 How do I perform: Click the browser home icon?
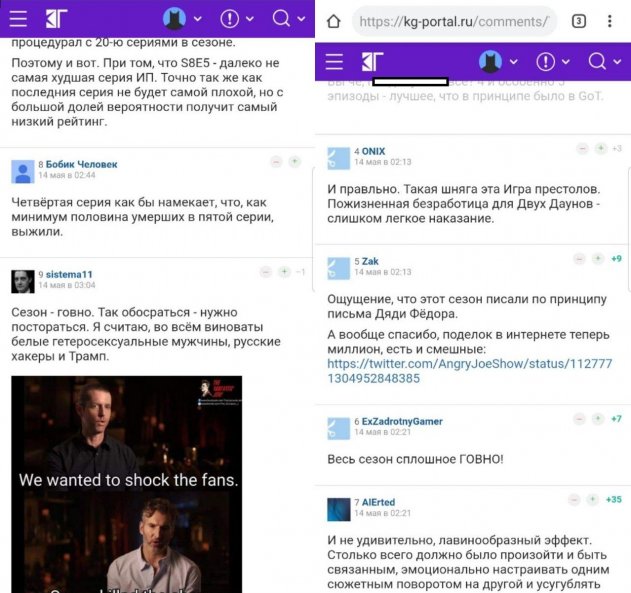tap(334, 21)
